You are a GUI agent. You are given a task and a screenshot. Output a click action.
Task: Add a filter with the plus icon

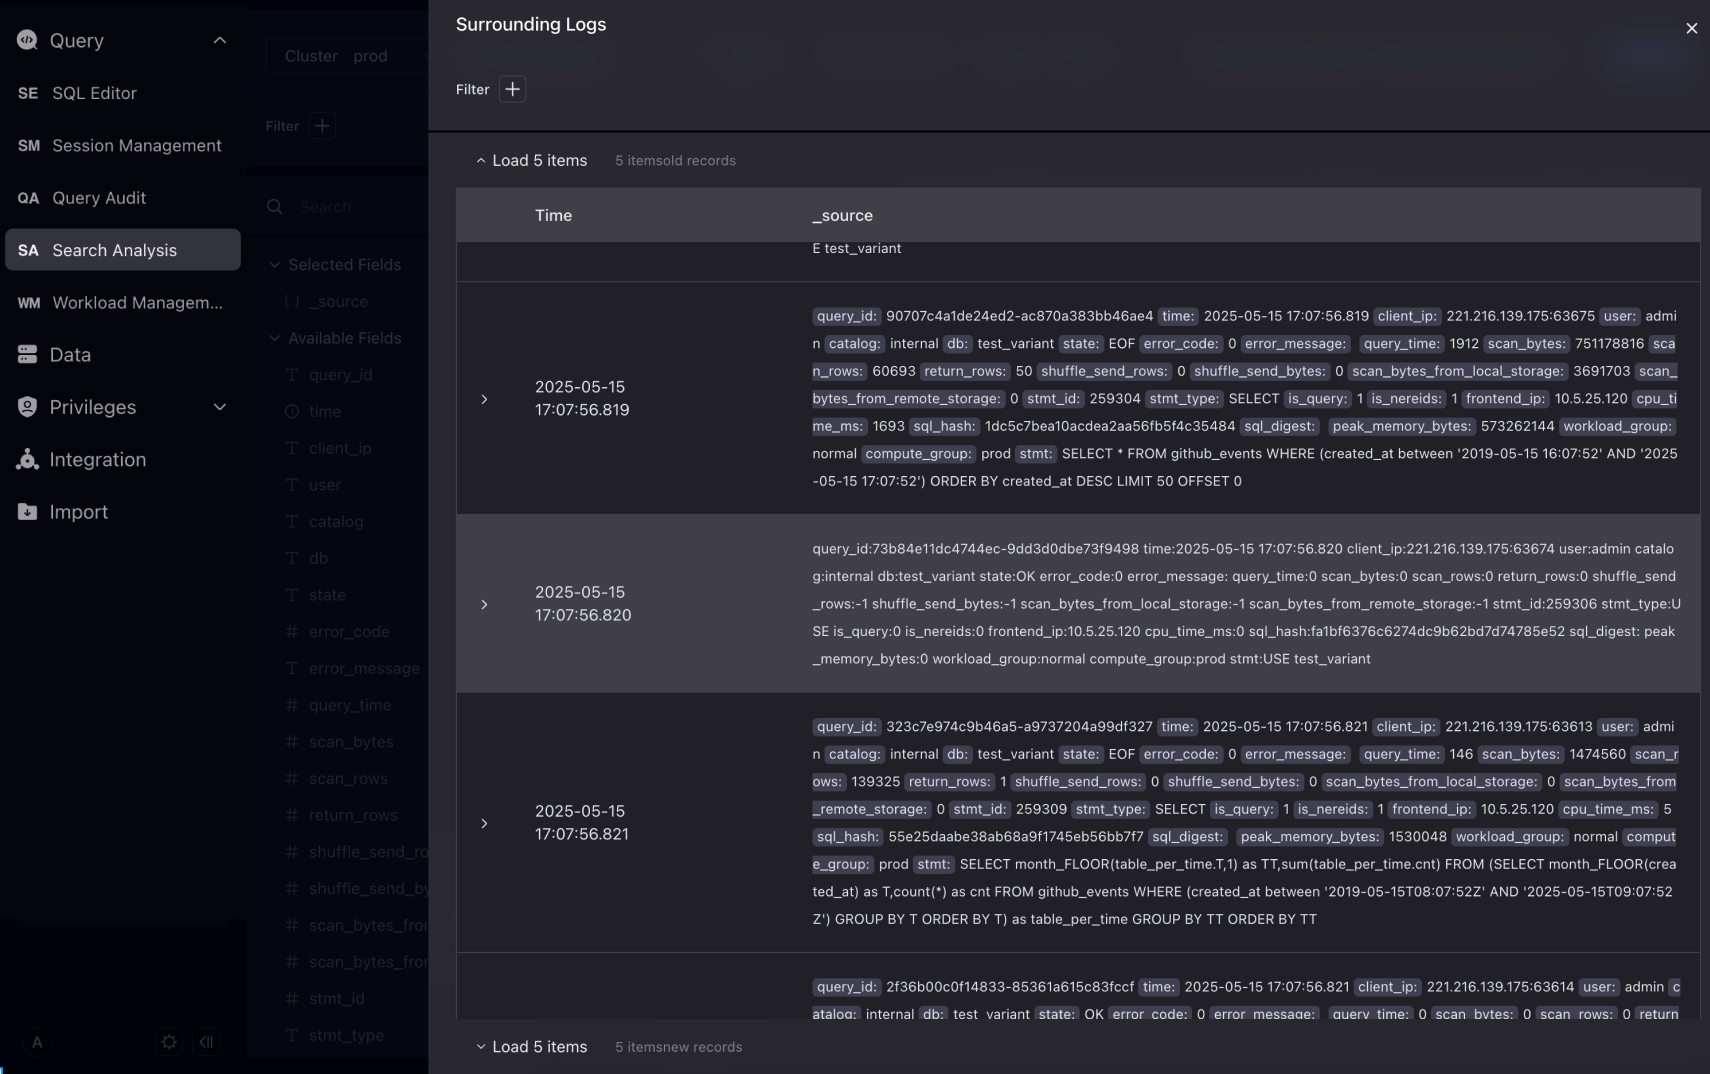pyautogui.click(x=512, y=89)
